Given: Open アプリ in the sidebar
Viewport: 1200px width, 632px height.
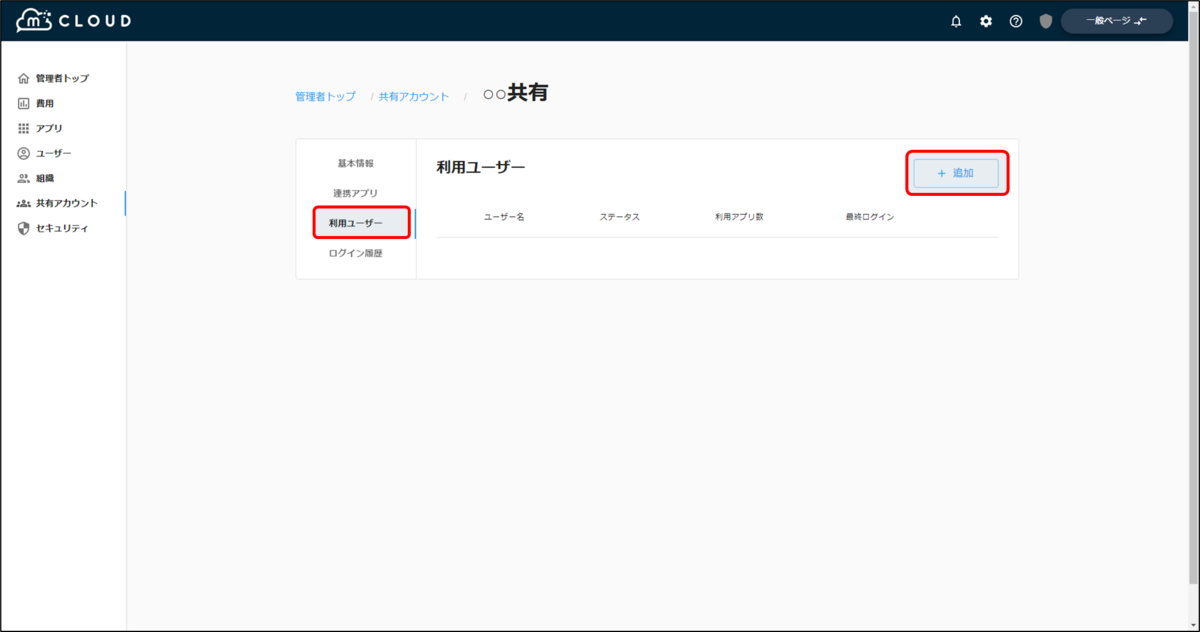Looking at the screenshot, I should 49,128.
